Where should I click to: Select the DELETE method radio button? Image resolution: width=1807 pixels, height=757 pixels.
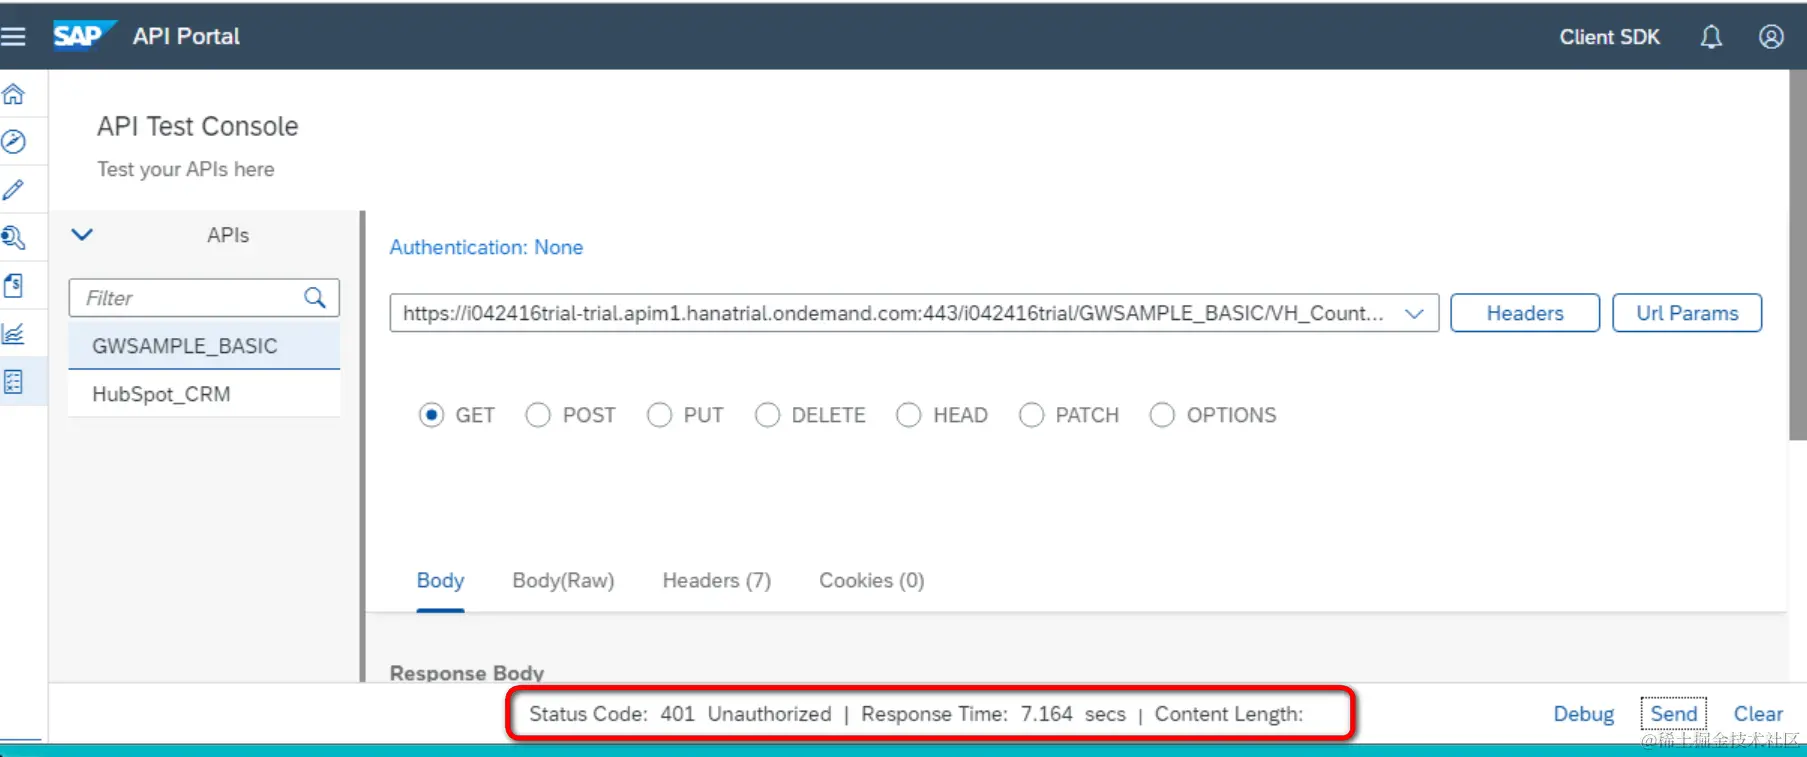(767, 415)
